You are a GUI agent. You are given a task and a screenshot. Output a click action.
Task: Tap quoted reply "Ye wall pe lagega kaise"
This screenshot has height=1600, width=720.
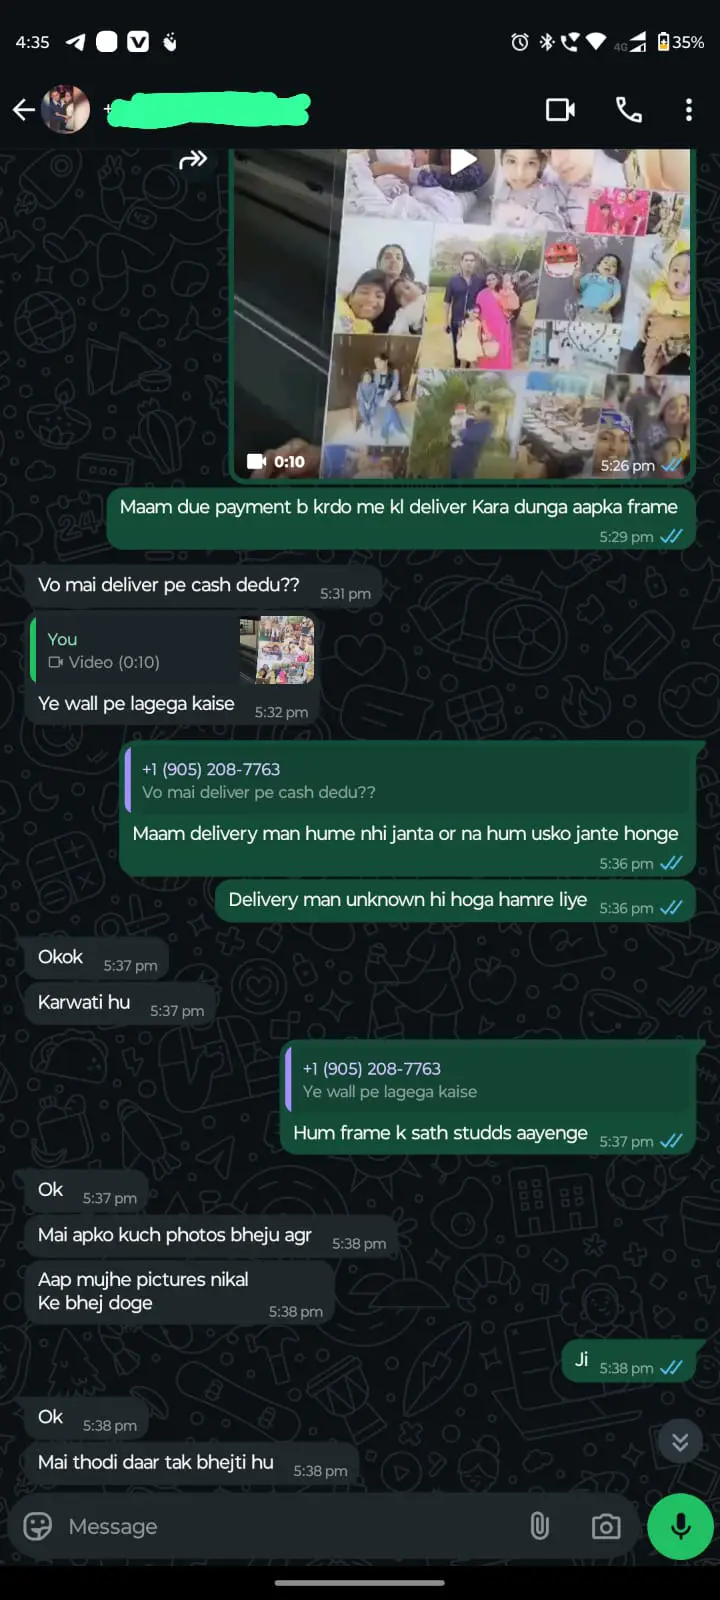(490, 1080)
